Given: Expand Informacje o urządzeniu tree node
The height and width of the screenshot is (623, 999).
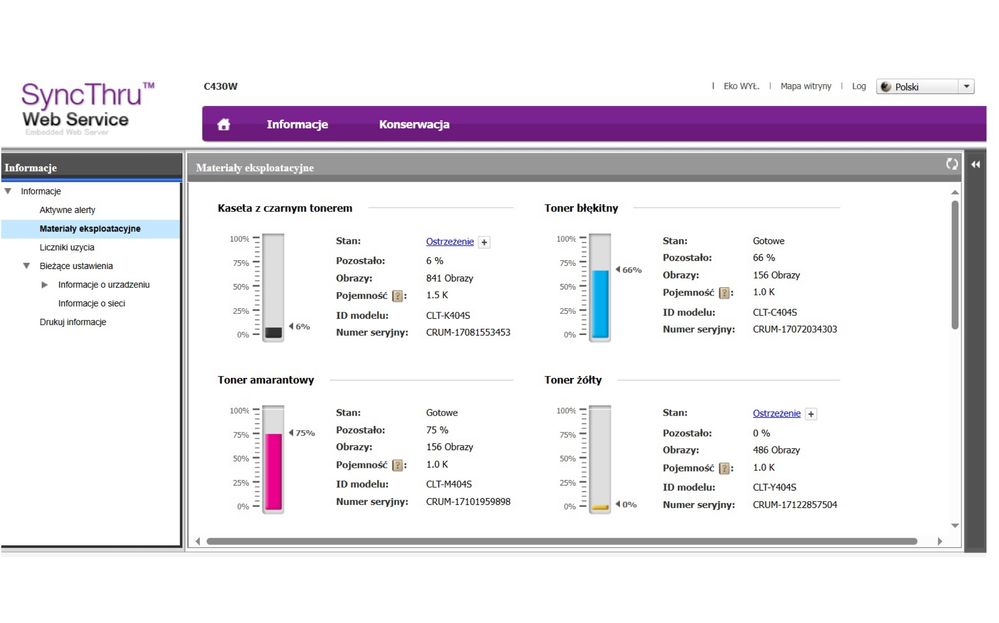Looking at the screenshot, I should (x=45, y=285).
